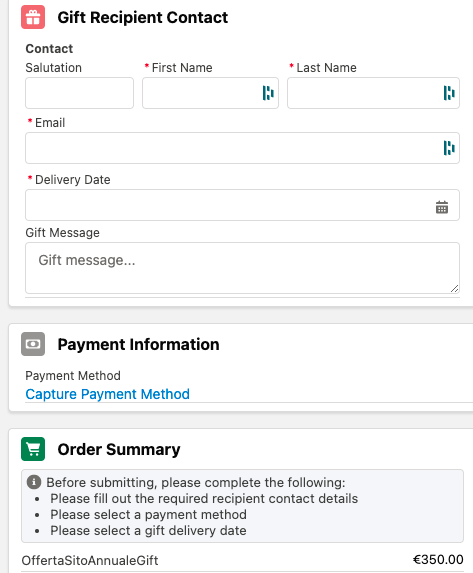Click the €350.00 price amount
This screenshot has width=473, height=573.
[438, 559]
